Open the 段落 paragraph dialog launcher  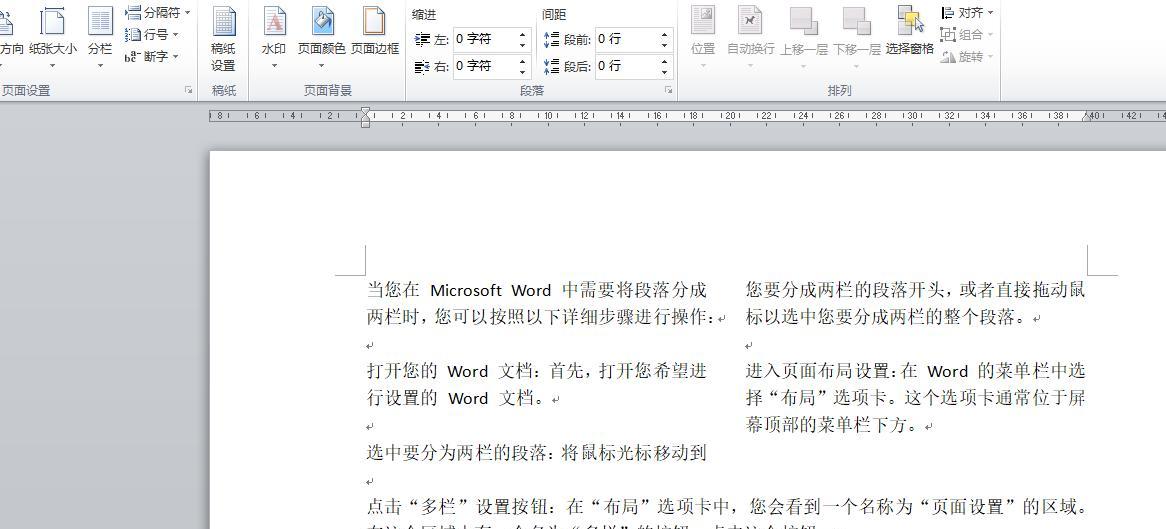click(668, 91)
